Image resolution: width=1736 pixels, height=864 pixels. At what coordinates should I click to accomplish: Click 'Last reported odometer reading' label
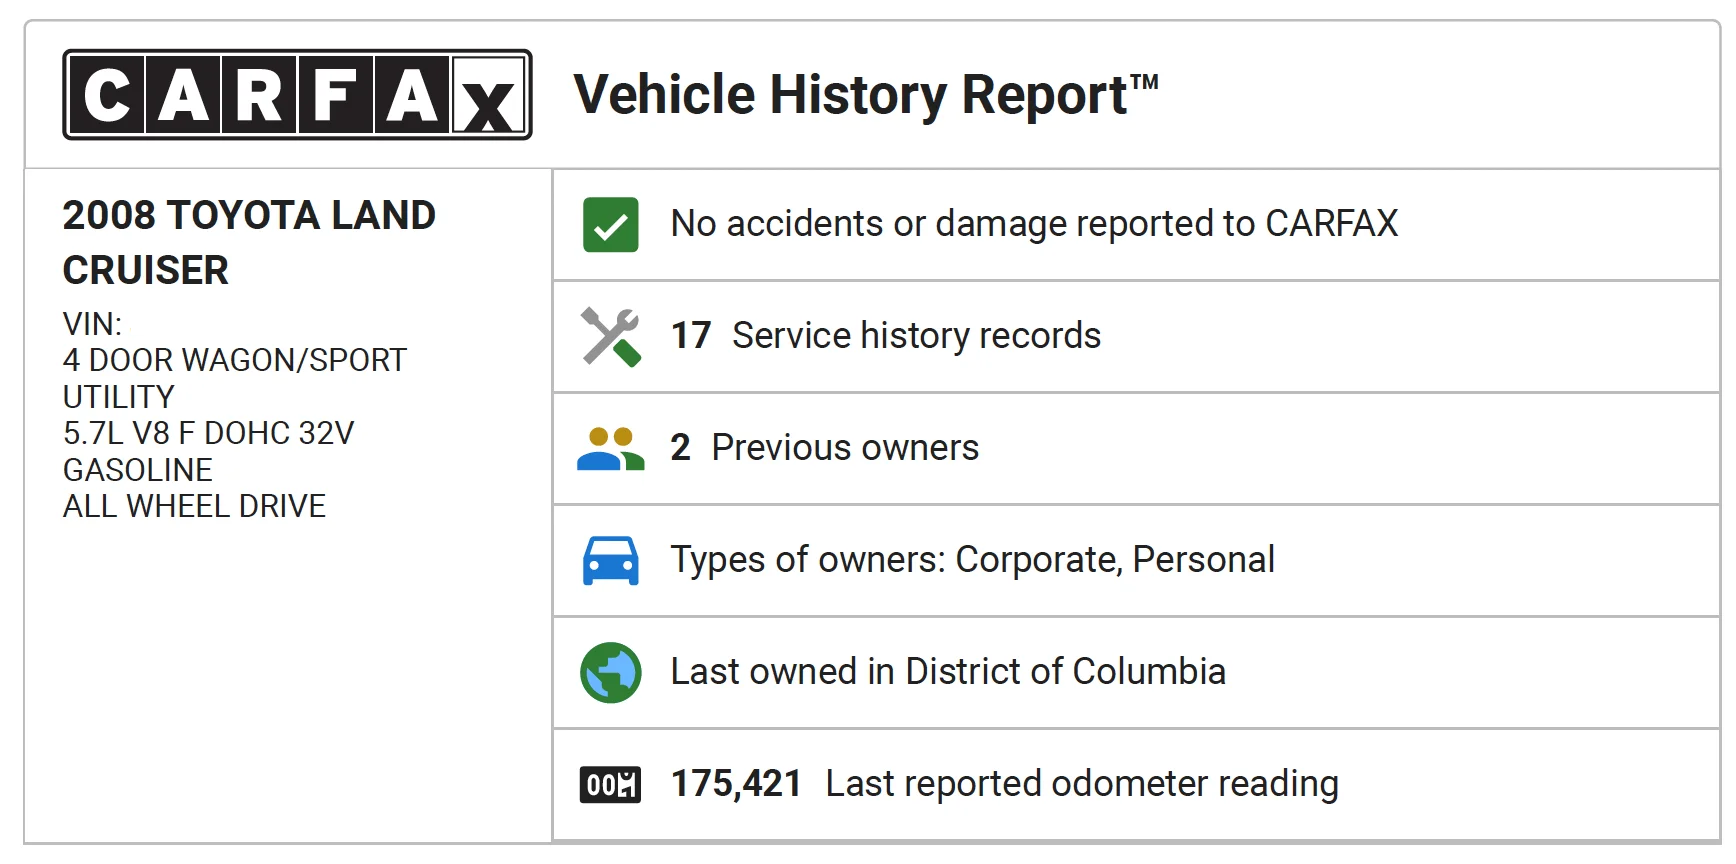coord(1082,784)
